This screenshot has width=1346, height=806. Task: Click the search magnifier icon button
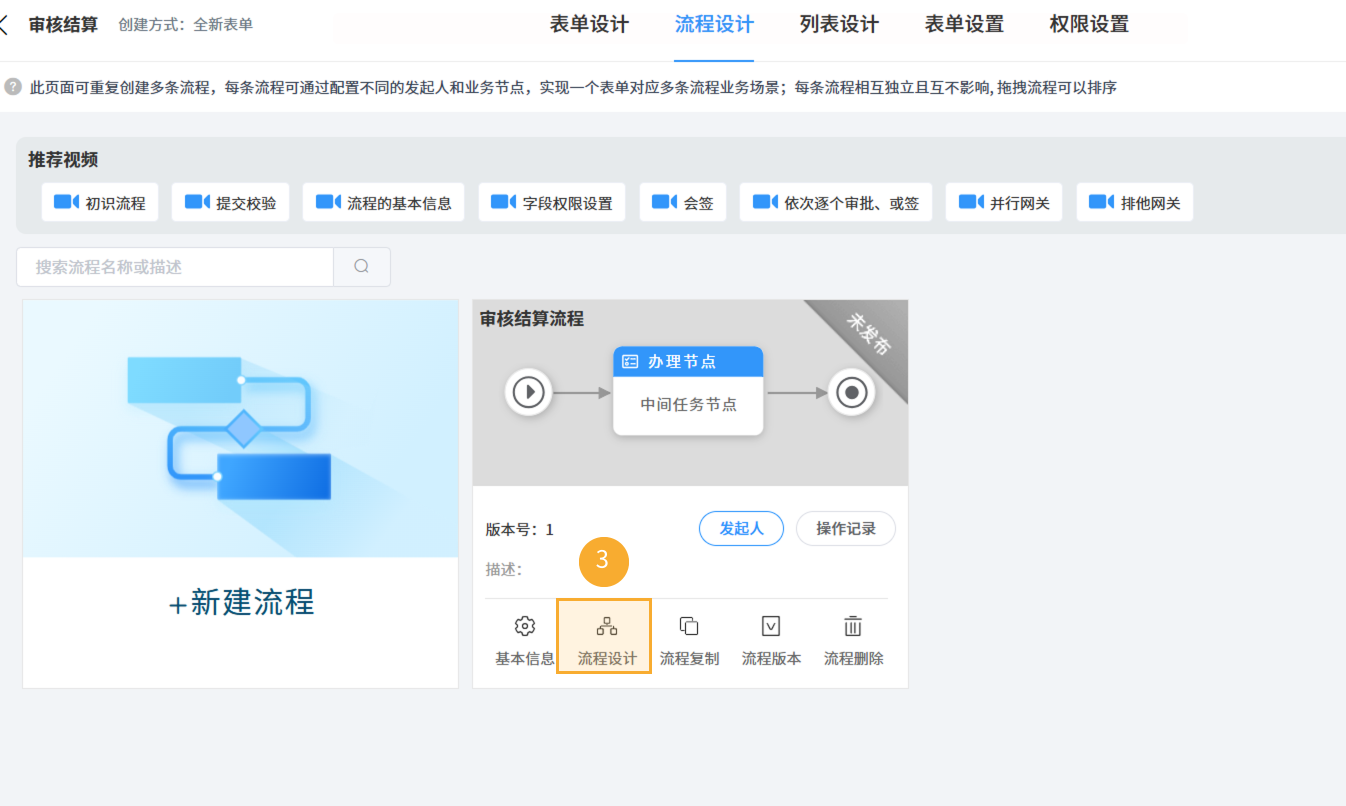click(362, 267)
